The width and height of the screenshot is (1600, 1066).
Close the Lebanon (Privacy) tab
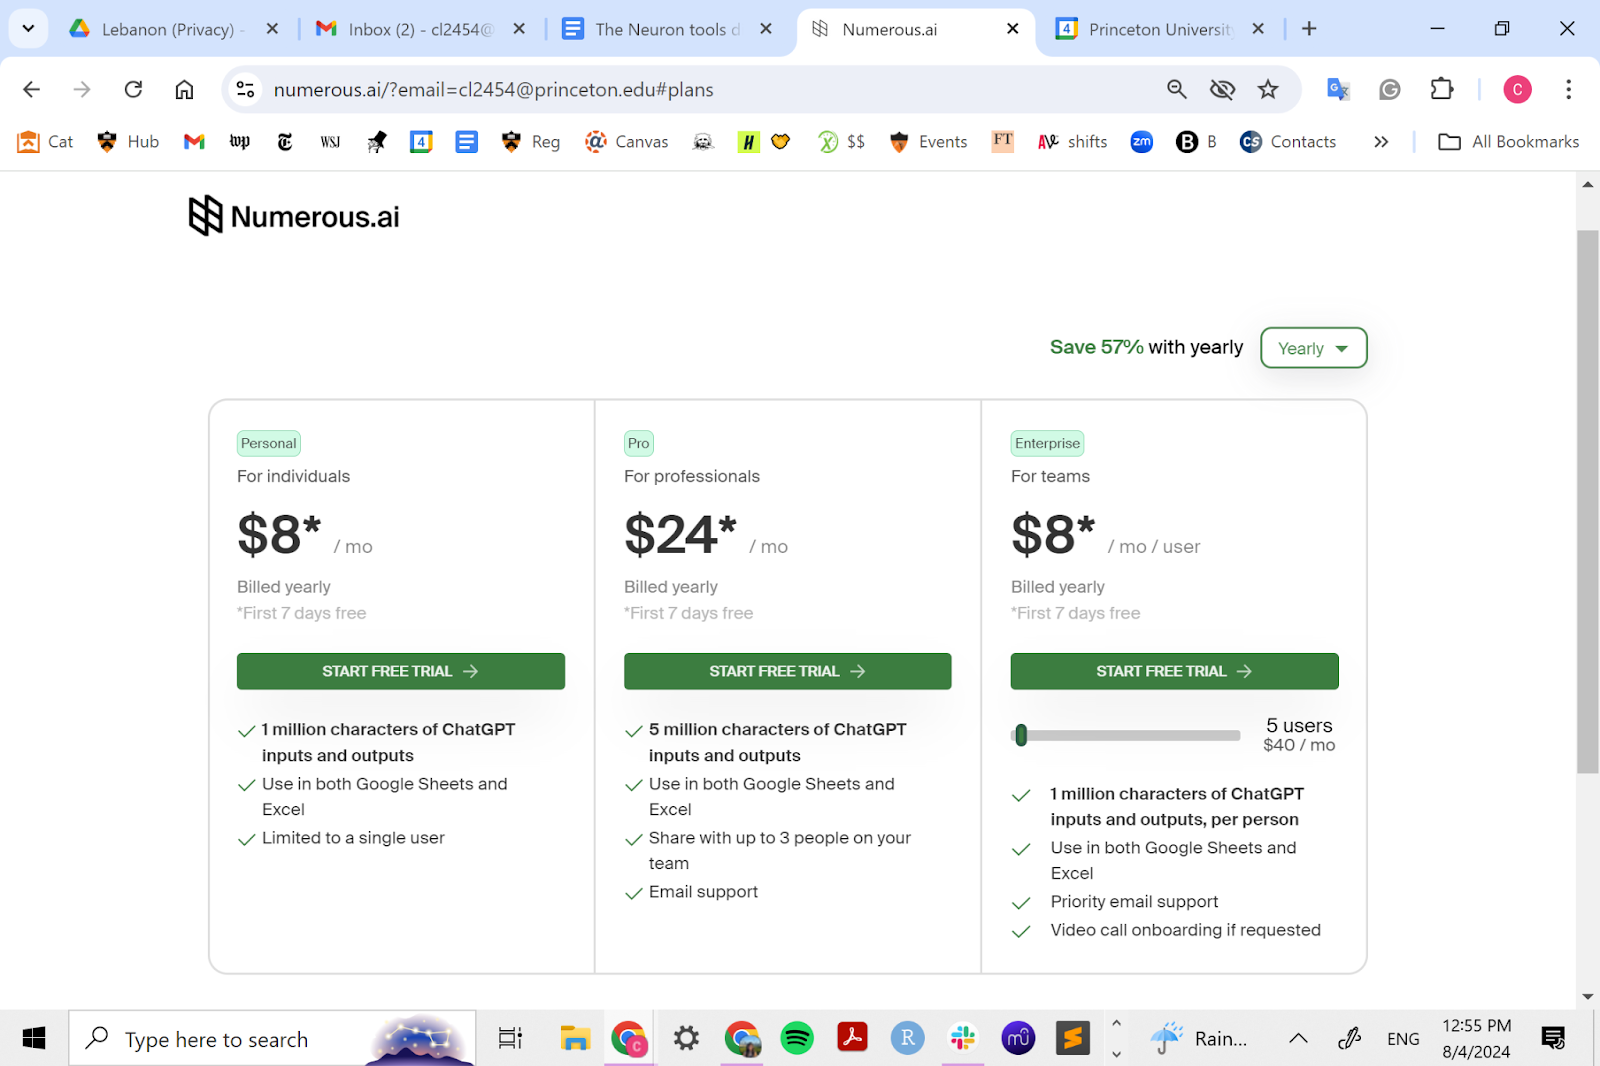tap(272, 29)
